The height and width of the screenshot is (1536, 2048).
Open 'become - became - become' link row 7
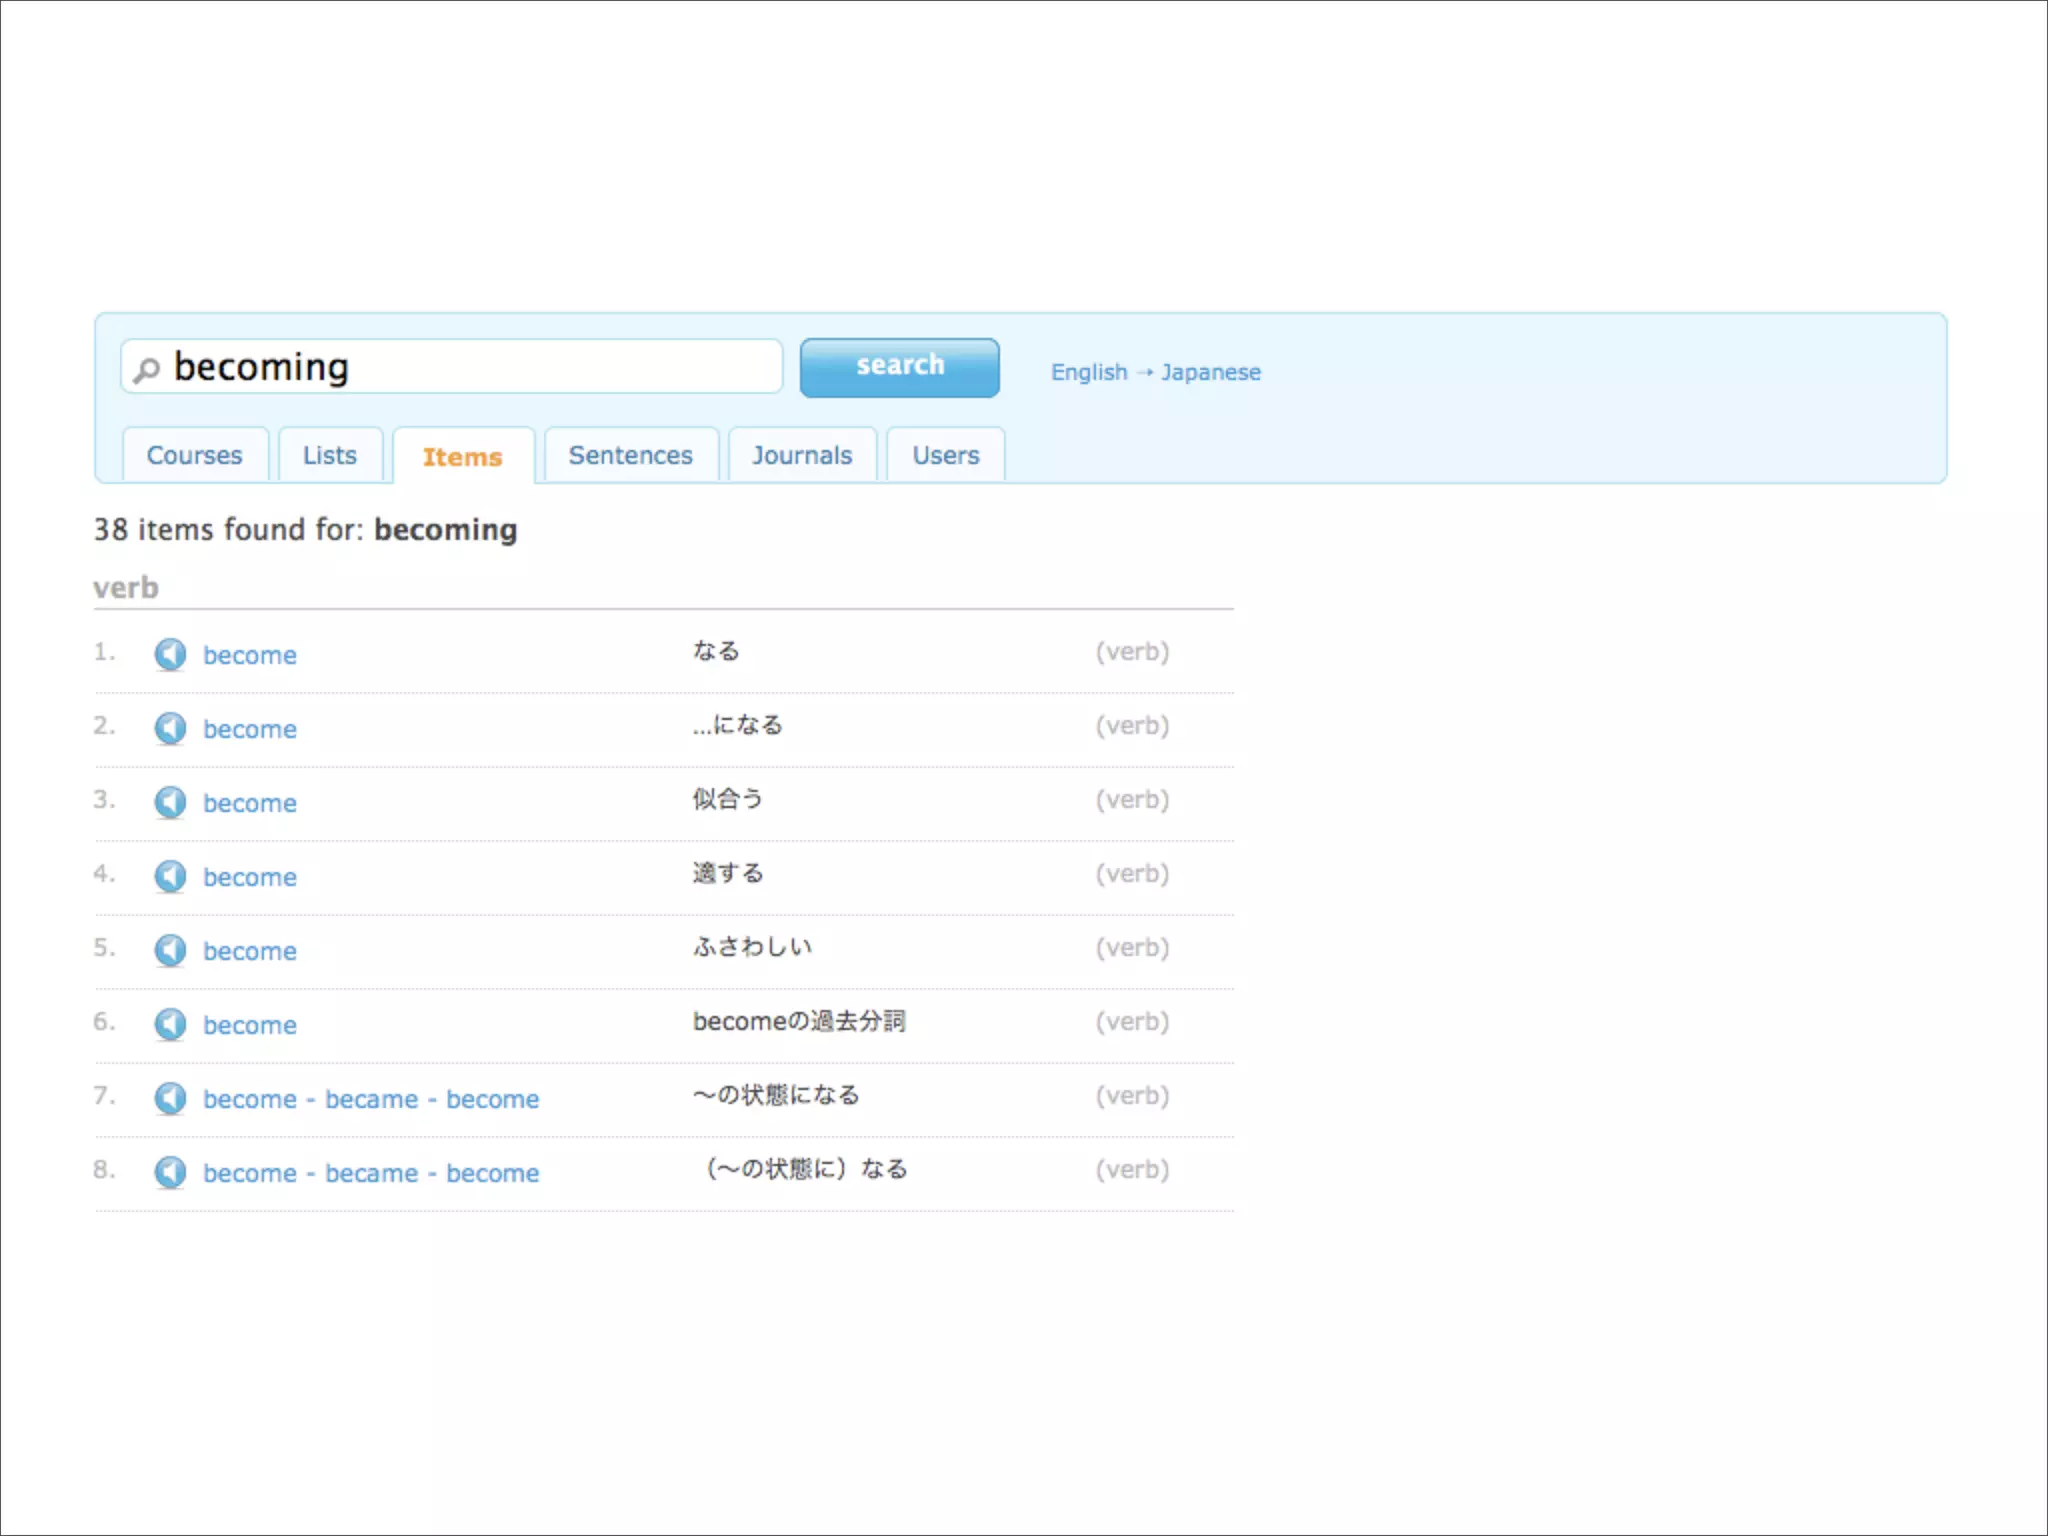point(371,1100)
